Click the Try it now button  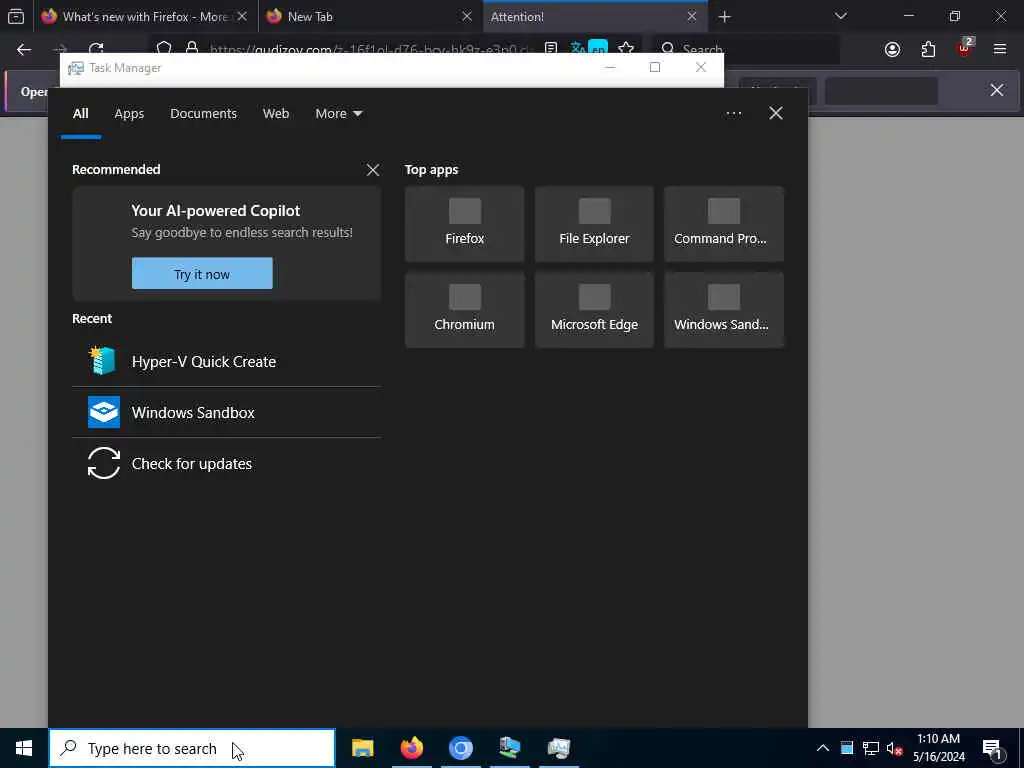(202, 274)
